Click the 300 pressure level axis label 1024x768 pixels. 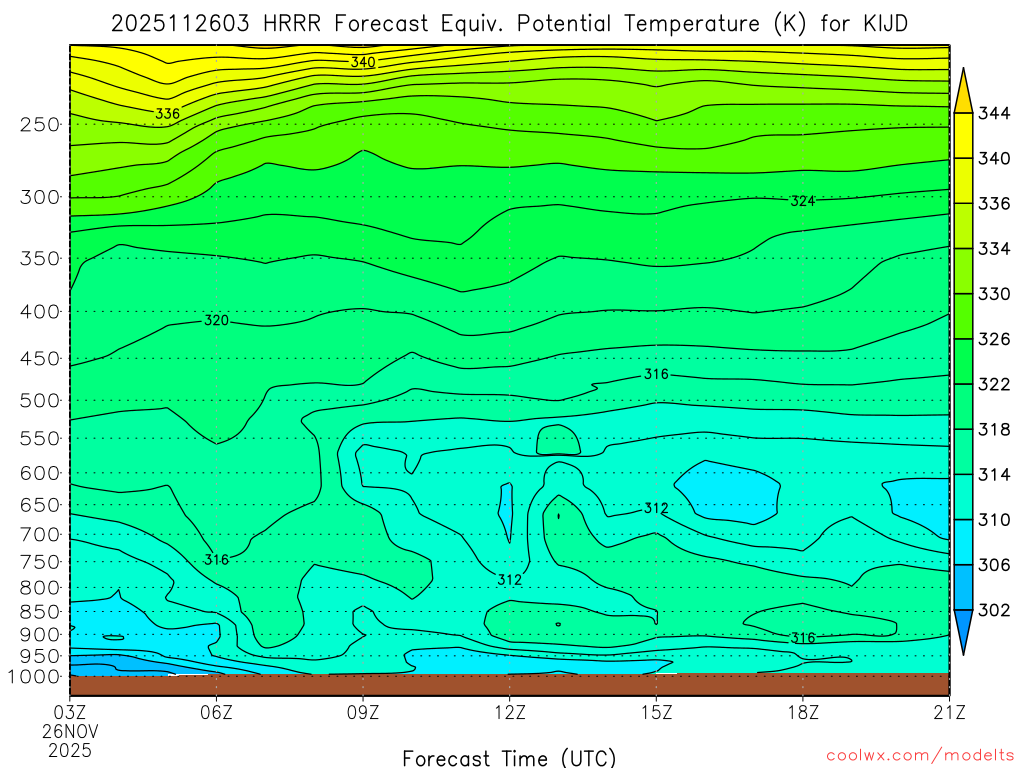coord(40,197)
